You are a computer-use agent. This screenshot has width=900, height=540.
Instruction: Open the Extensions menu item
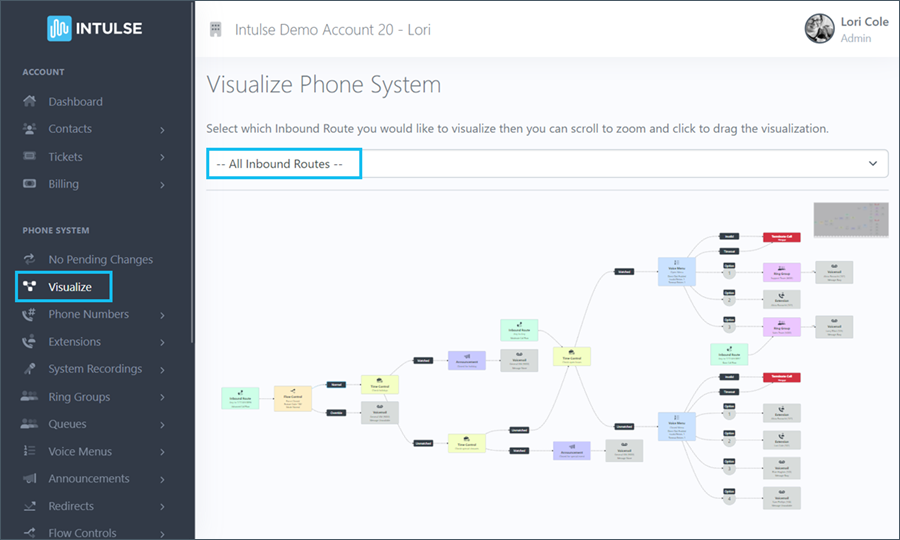pyautogui.click(x=75, y=341)
